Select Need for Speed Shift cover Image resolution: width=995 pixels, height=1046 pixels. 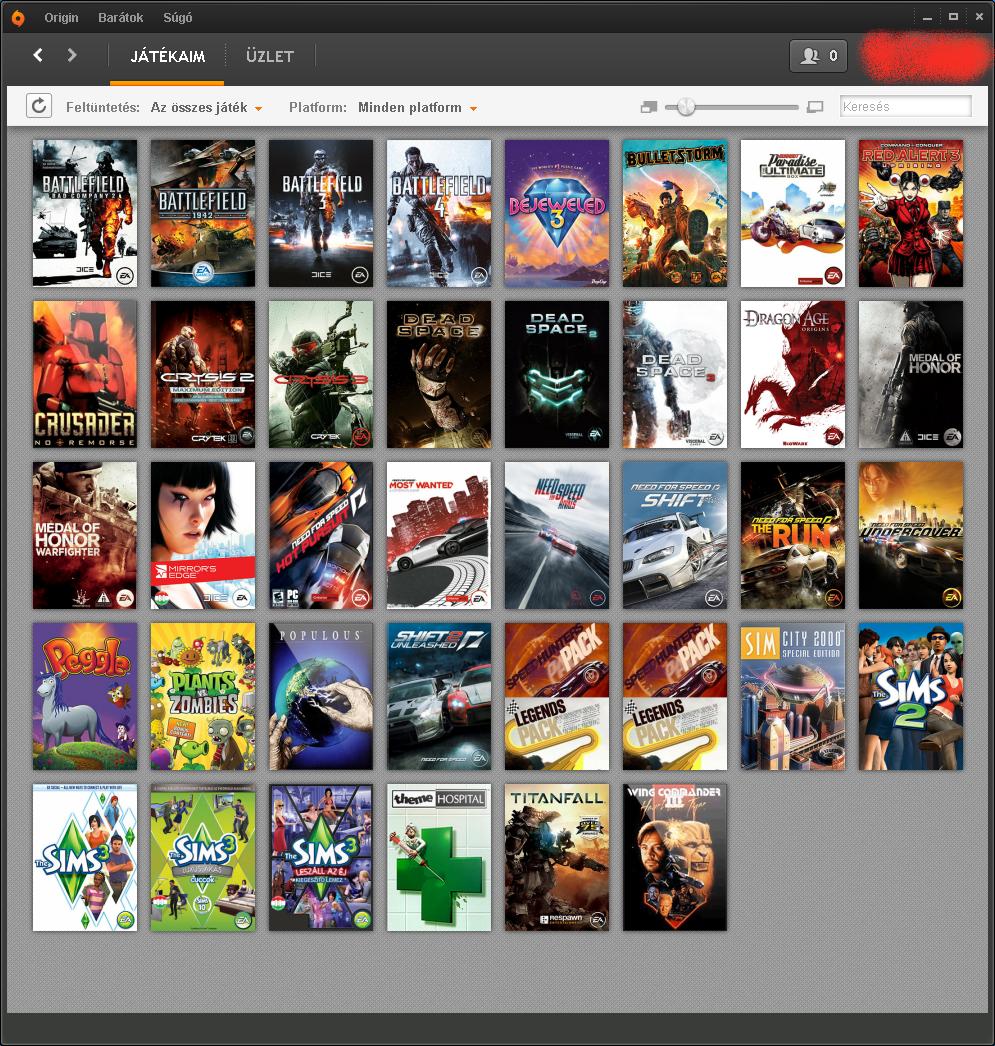coord(675,536)
